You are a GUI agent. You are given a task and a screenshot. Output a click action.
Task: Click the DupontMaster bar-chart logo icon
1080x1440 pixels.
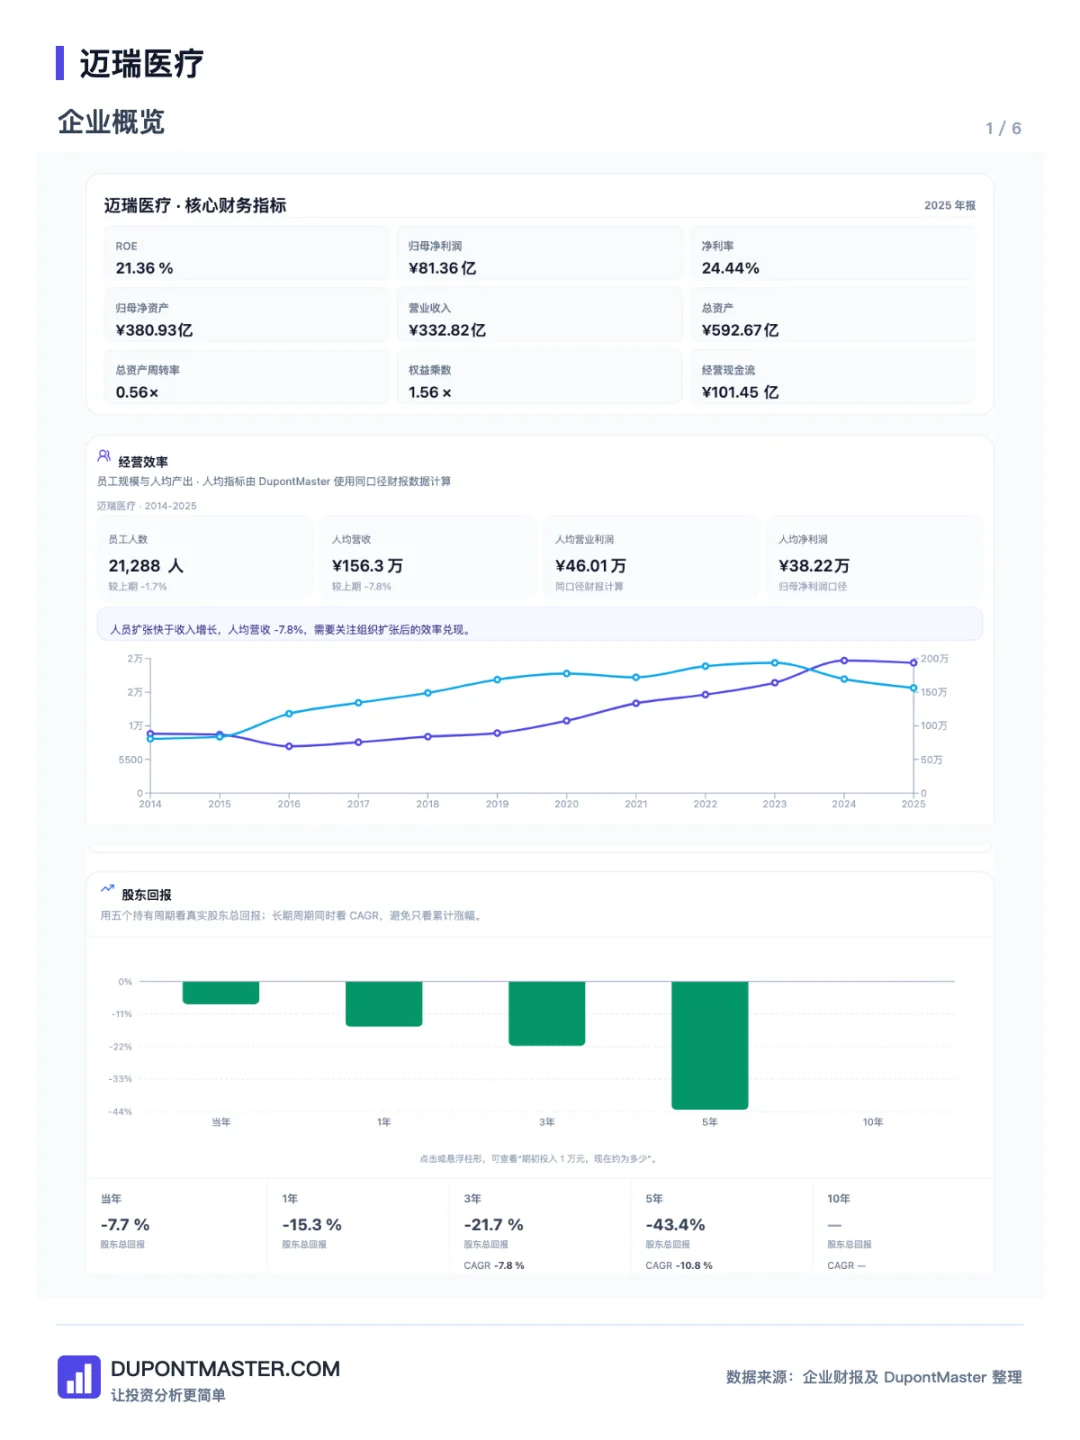pyautogui.click(x=79, y=1377)
